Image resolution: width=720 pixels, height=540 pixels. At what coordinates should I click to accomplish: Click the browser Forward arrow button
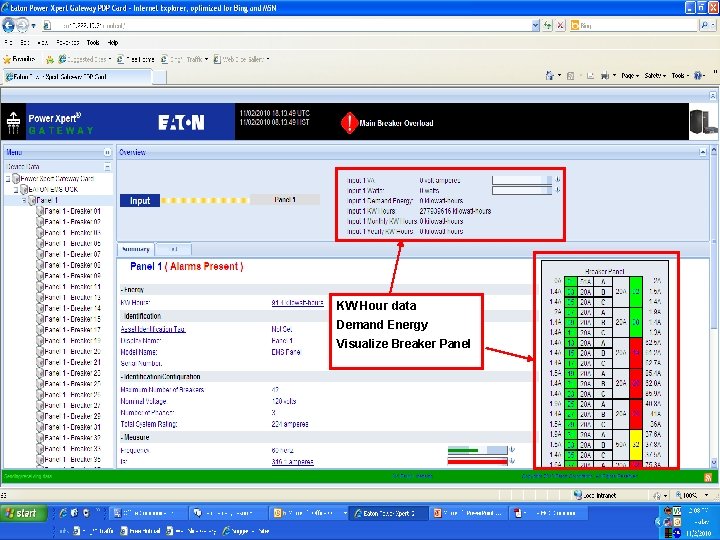pyautogui.click(x=22, y=26)
